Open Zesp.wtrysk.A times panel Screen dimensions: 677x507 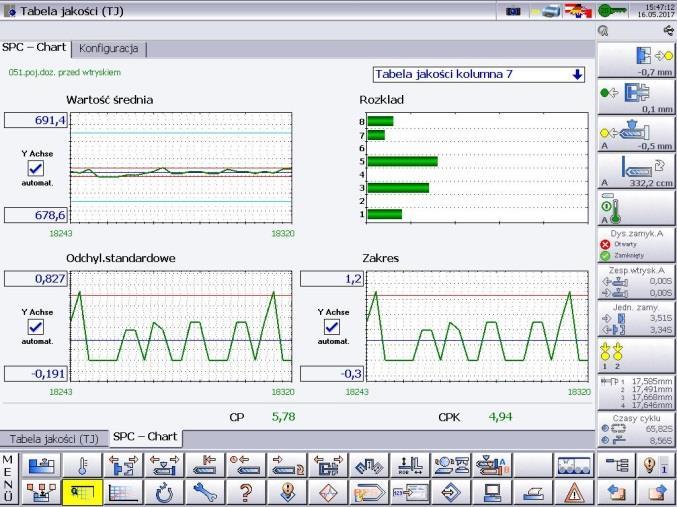[x=636, y=282]
